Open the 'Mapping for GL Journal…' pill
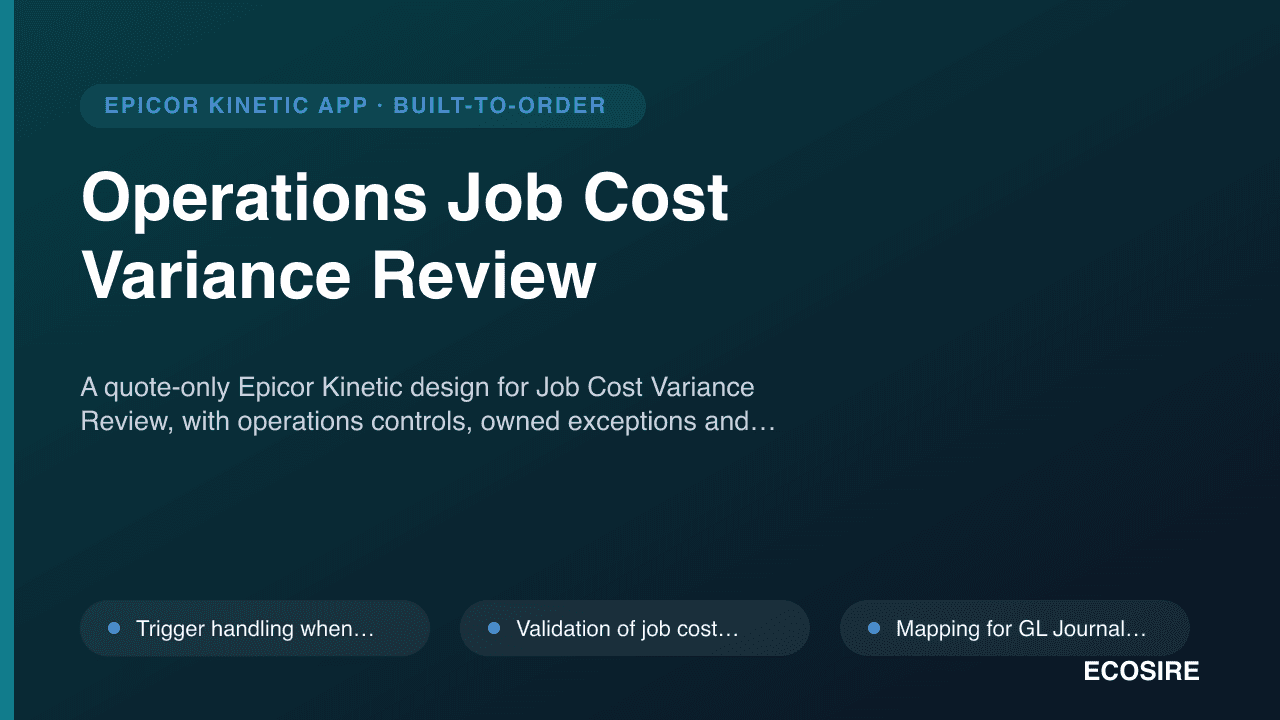Screen dimensions: 1280x720 1014,628
